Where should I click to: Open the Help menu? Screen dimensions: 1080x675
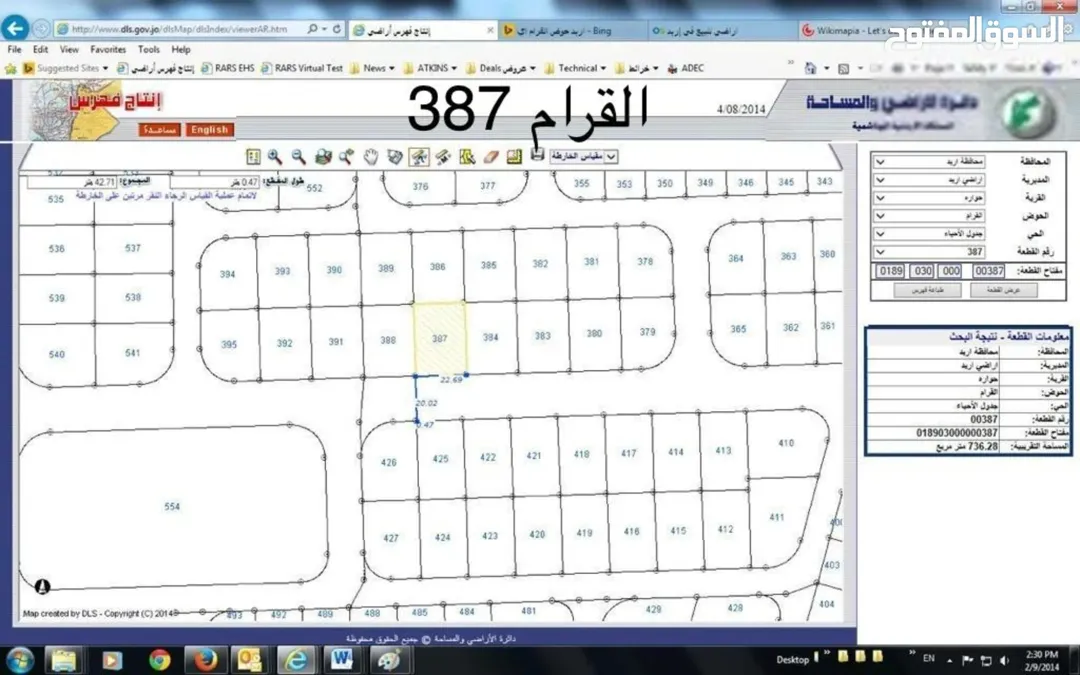click(181, 50)
